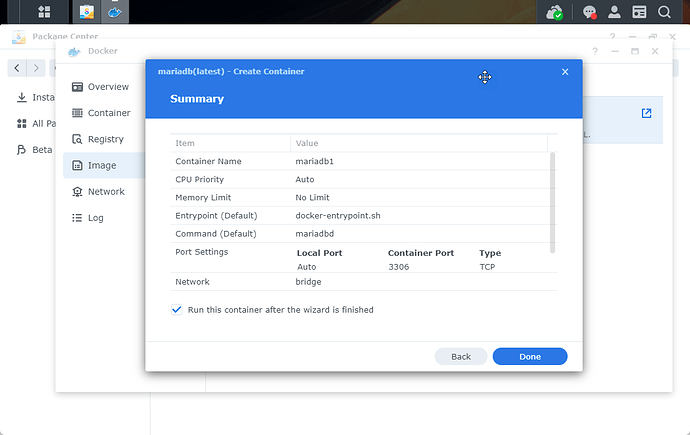Open the DSM search magnifier icon
This screenshot has width=690, height=435.
(x=665, y=13)
